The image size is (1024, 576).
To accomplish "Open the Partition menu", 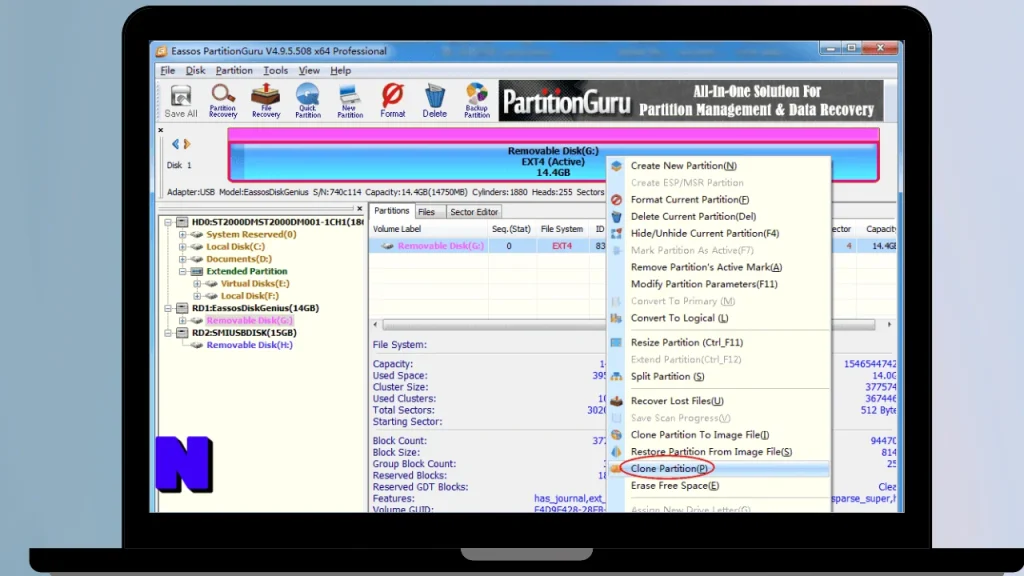I will [234, 71].
